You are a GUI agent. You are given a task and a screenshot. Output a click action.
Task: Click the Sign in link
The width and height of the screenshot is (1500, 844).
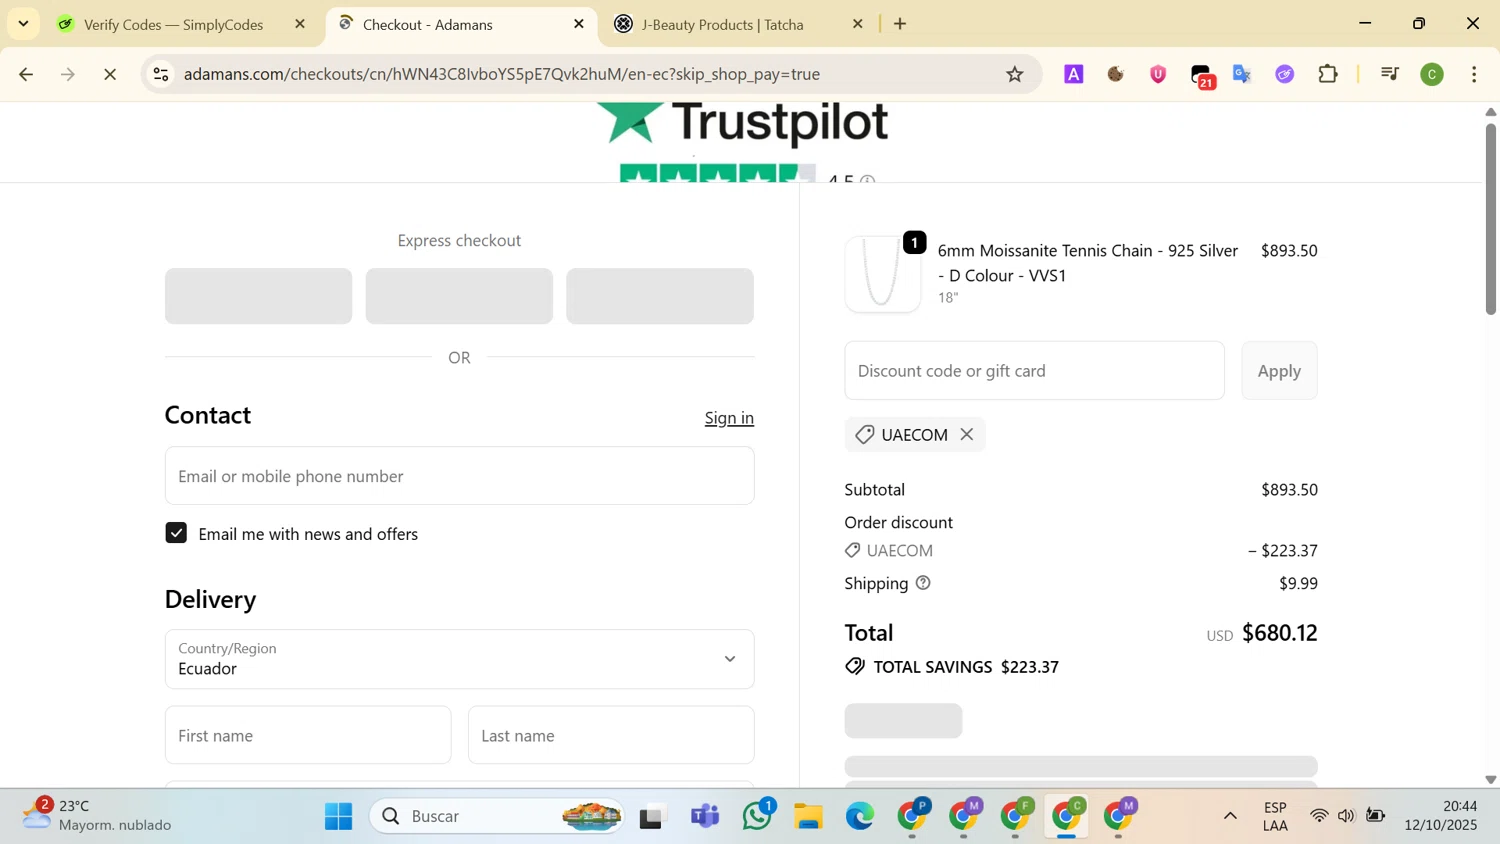tap(729, 418)
